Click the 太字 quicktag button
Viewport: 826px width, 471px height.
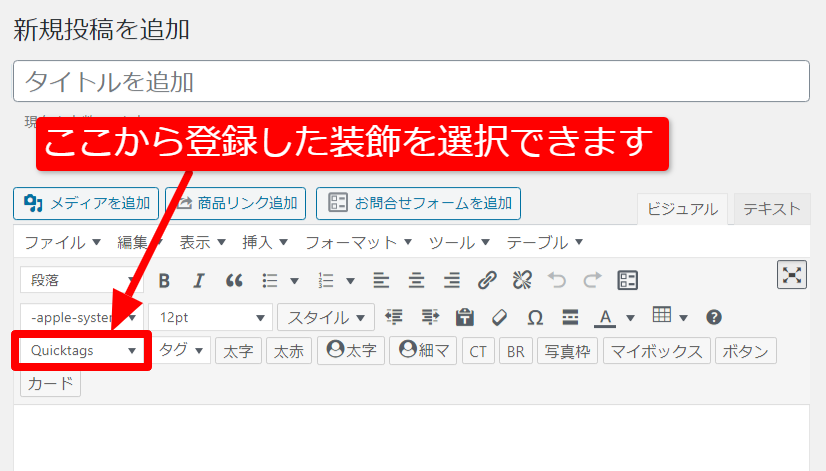[238, 351]
